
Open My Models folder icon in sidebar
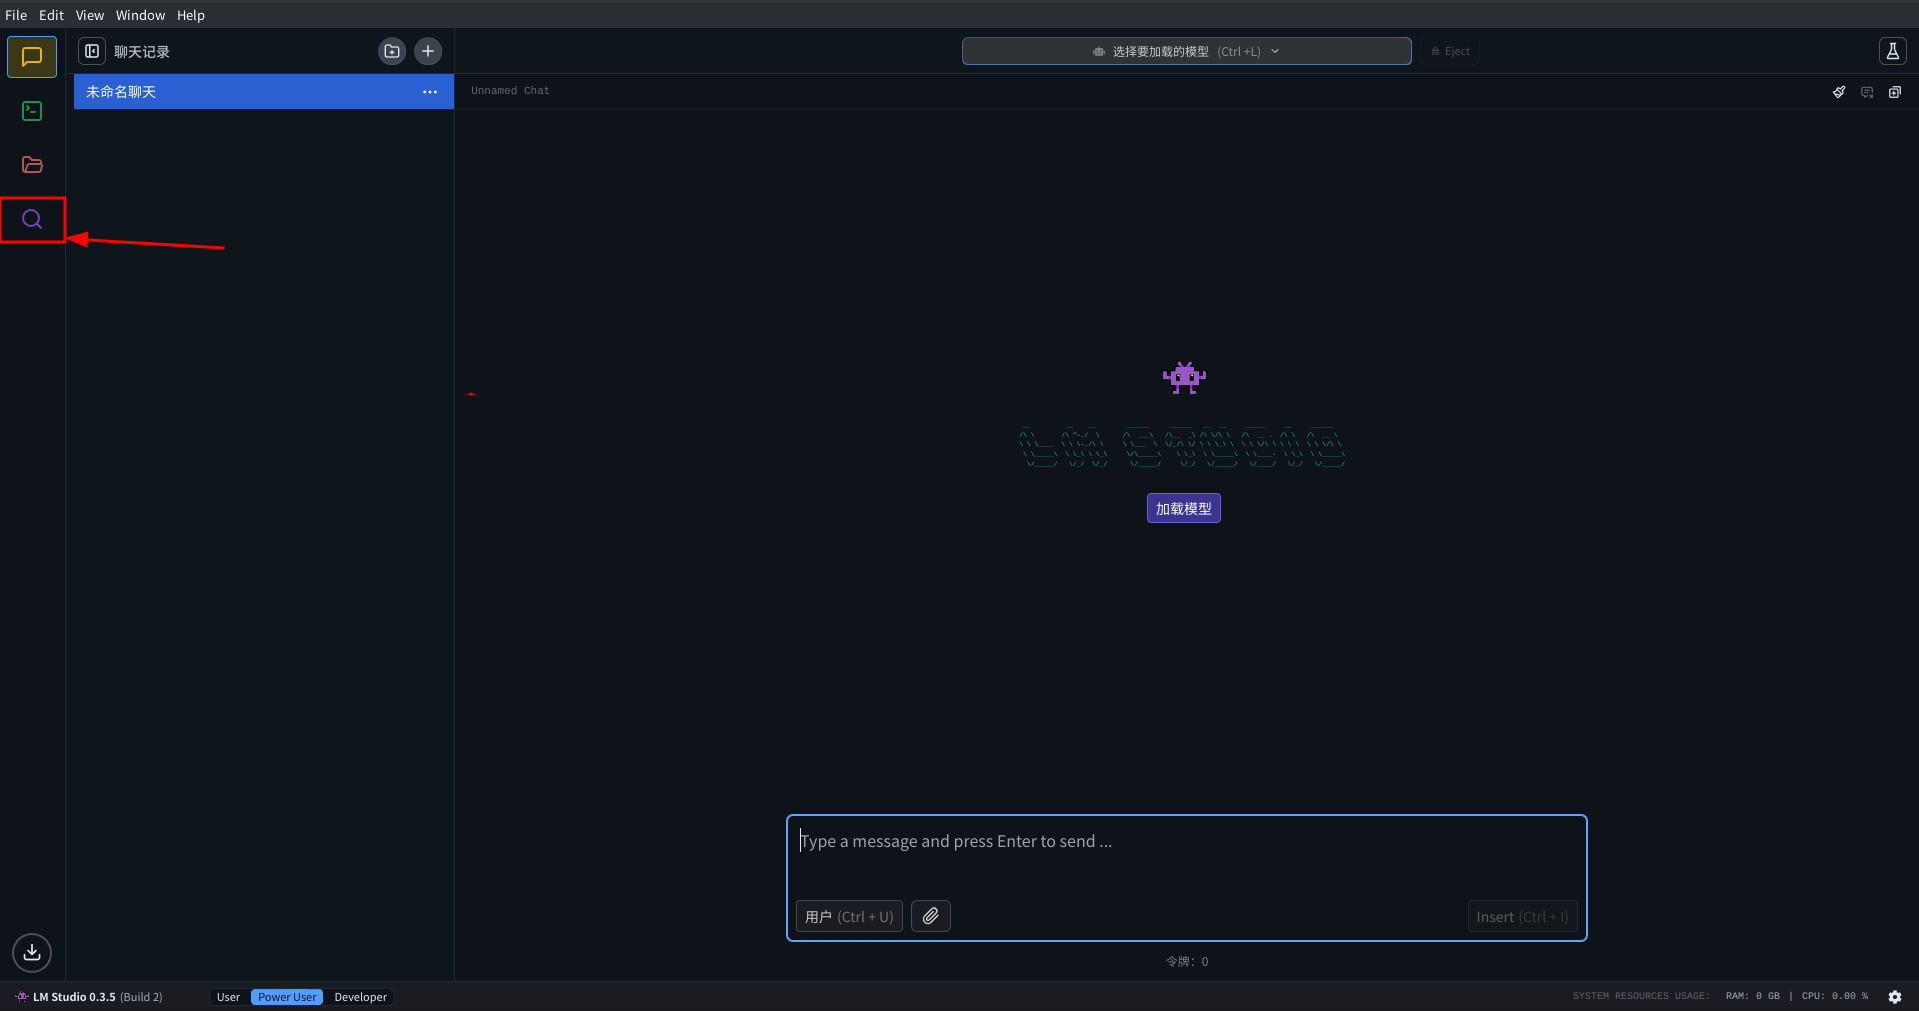32,165
